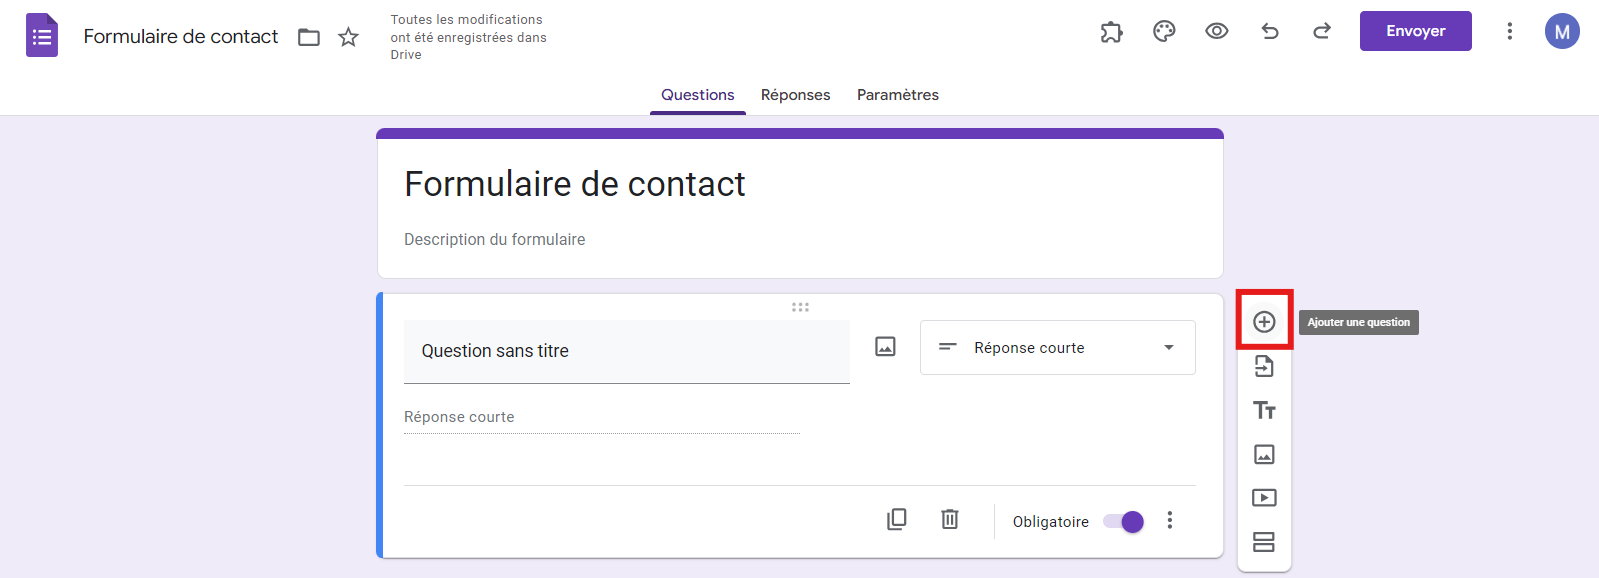Duplicate the current question

[897, 519]
